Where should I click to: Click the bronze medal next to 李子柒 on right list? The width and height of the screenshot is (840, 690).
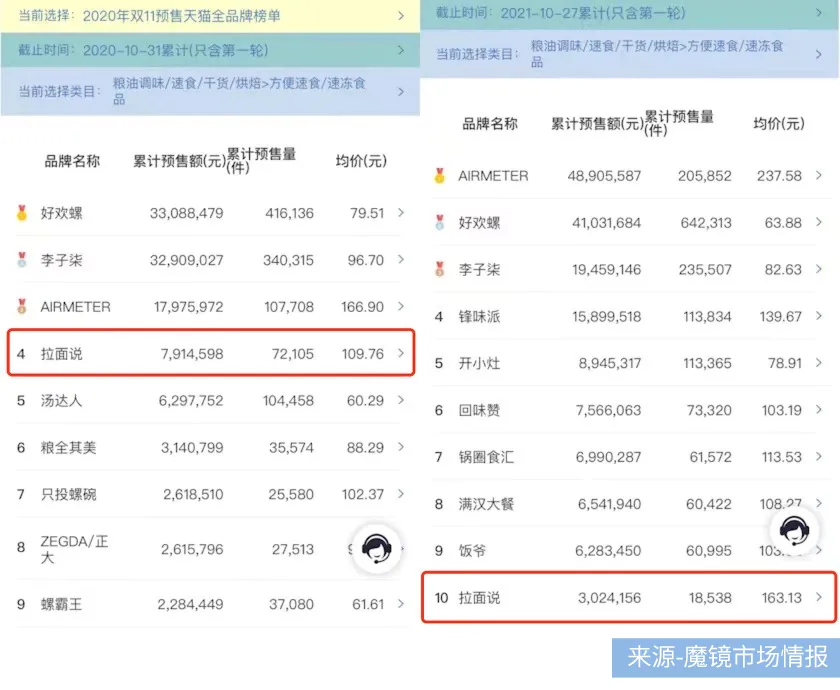[x=439, y=268]
